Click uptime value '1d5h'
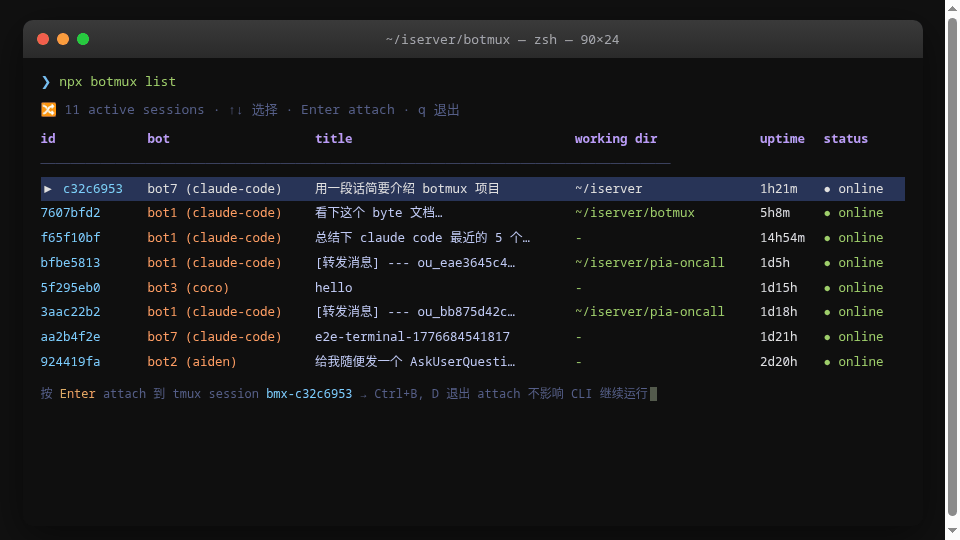This screenshot has height=540, width=960. pyautogui.click(x=775, y=263)
